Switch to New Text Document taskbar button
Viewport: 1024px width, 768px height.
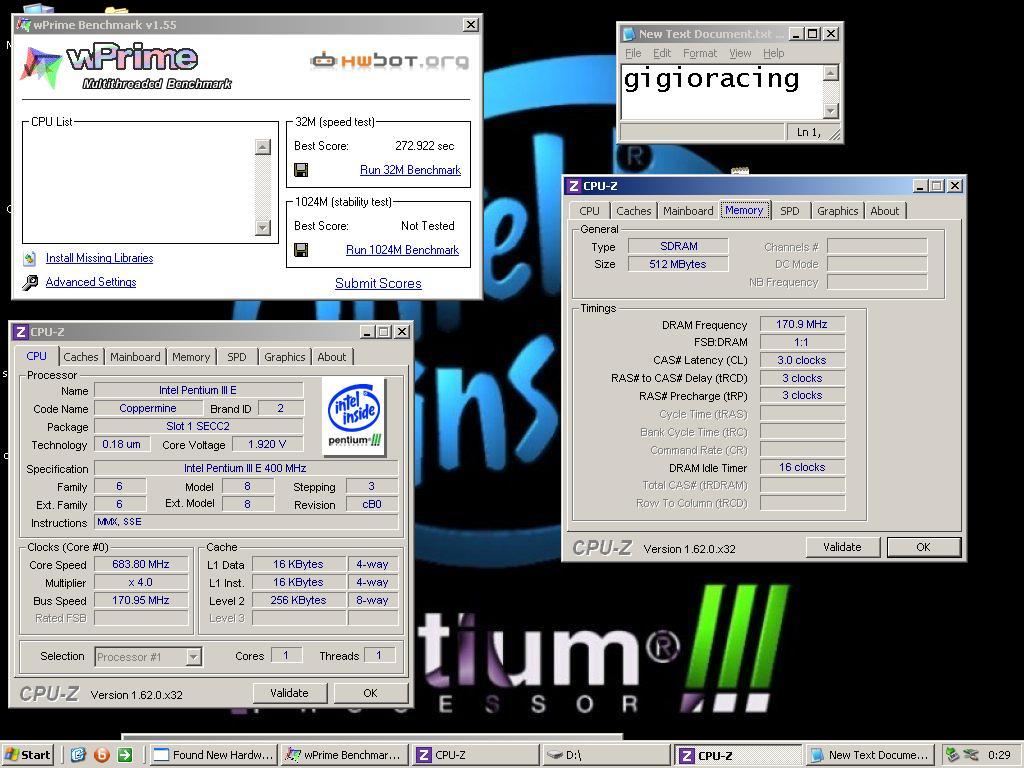coord(870,755)
